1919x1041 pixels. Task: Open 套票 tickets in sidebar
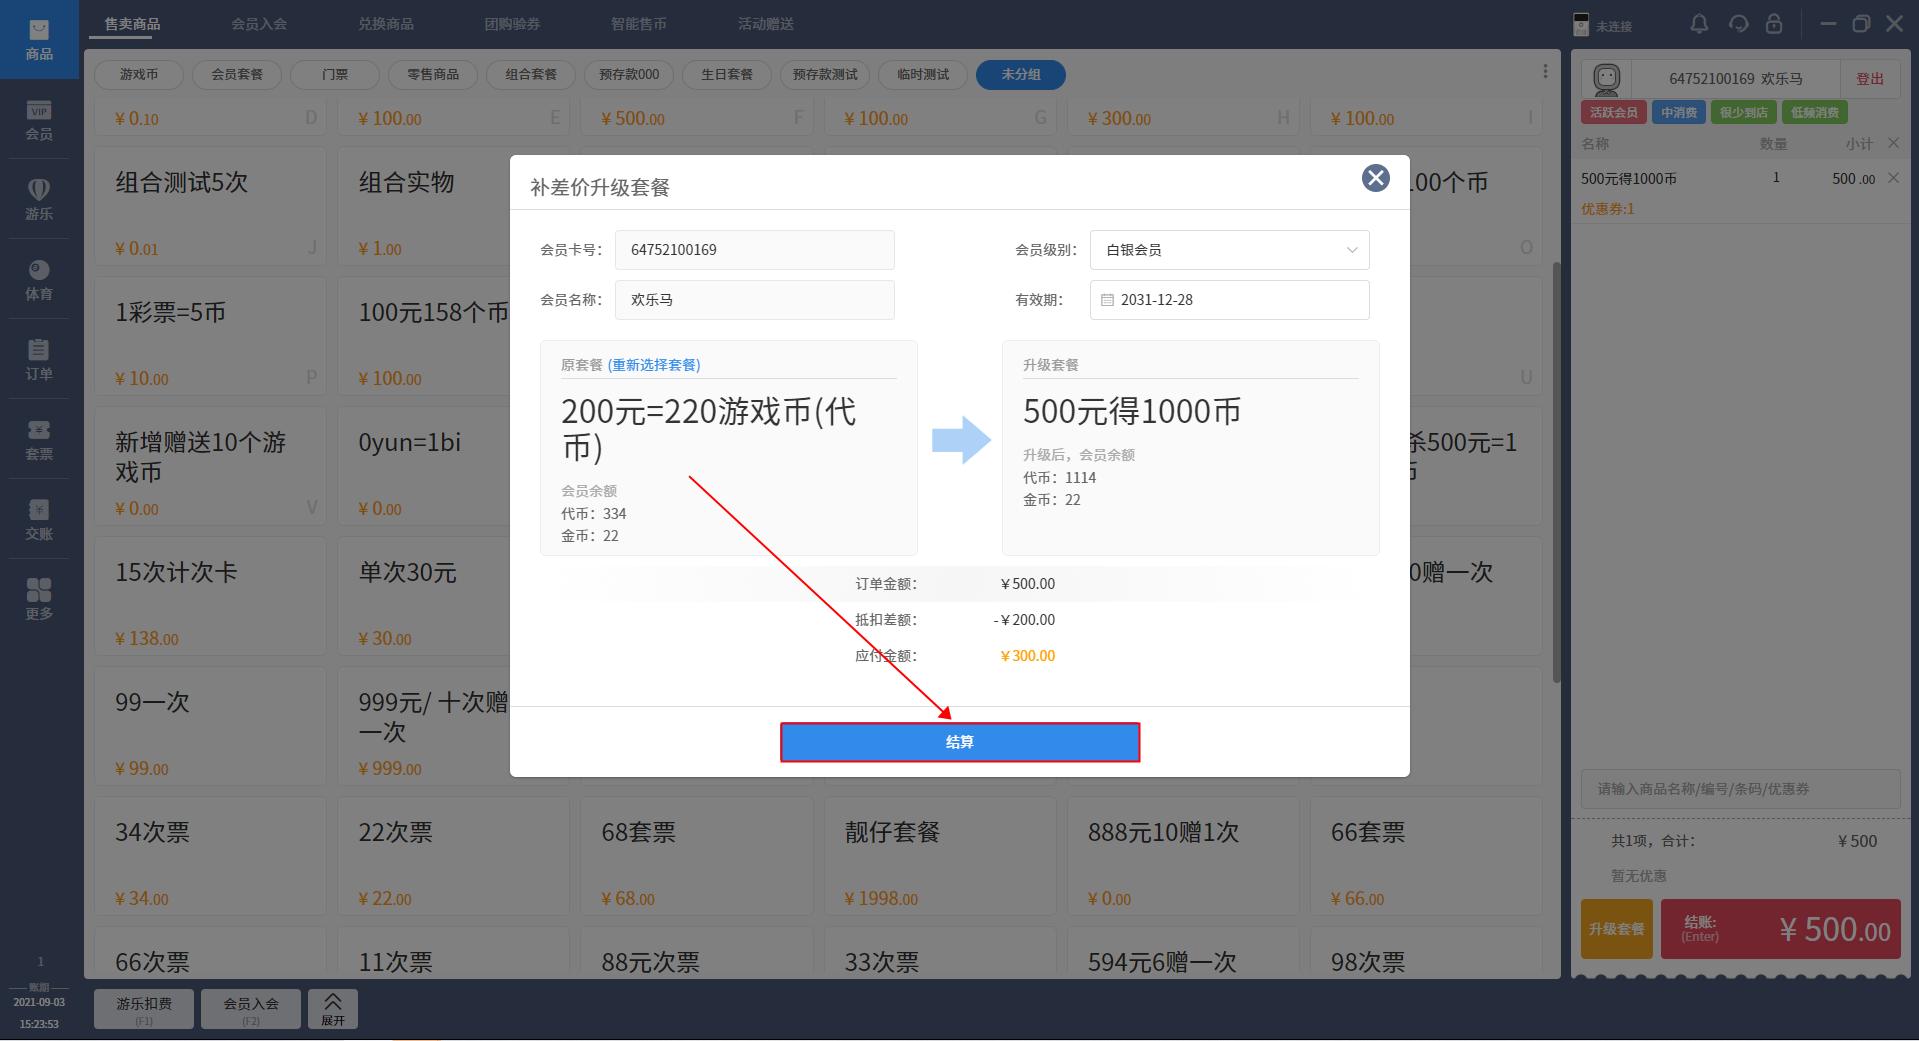point(39,440)
